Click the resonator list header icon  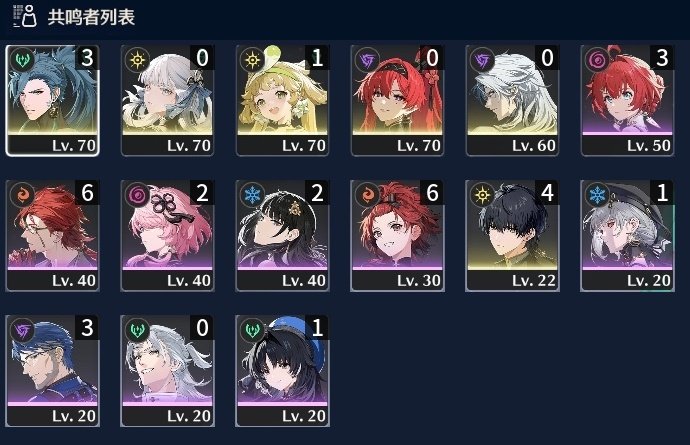(25, 16)
